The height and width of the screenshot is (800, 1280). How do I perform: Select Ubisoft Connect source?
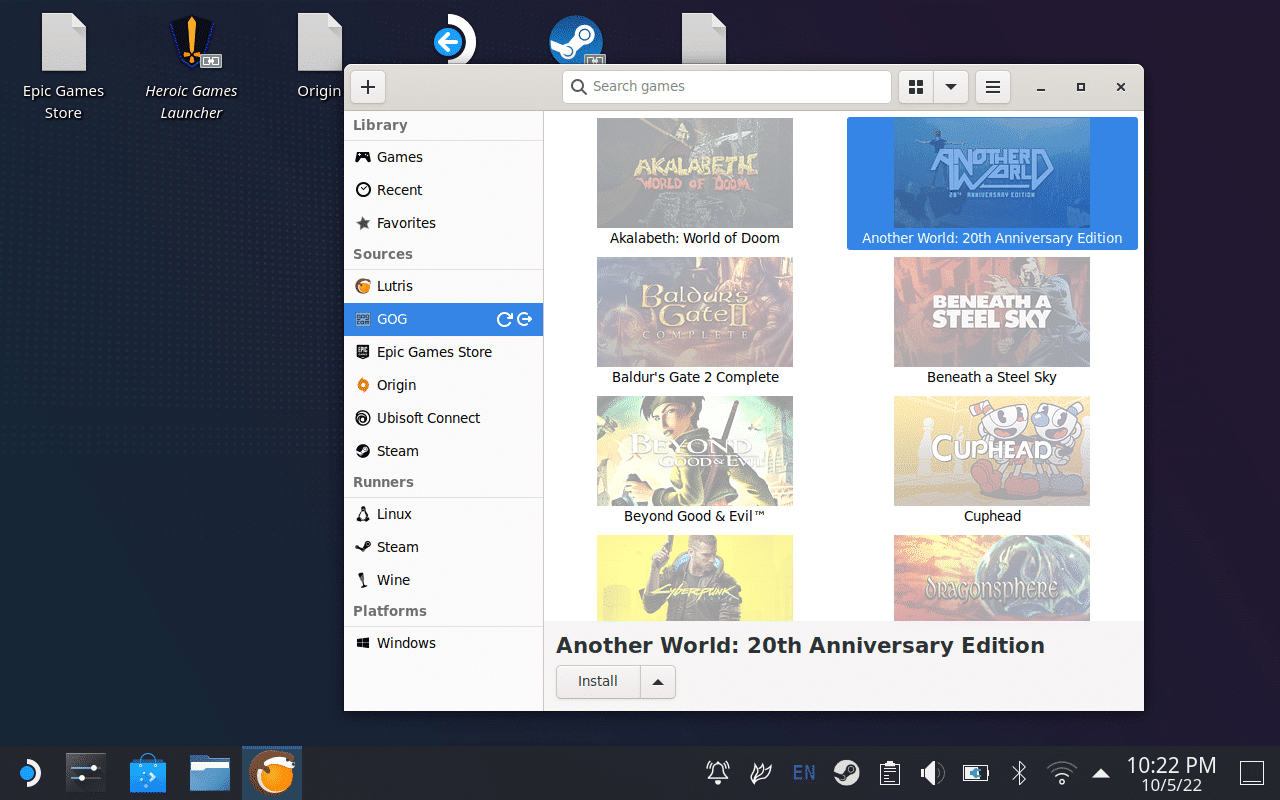(x=443, y=418)
